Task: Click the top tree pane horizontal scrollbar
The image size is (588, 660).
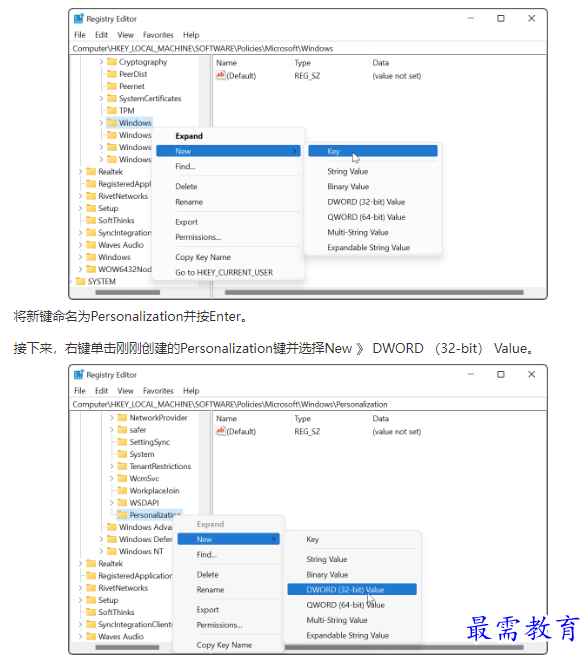Action: [x=128, y=292]
